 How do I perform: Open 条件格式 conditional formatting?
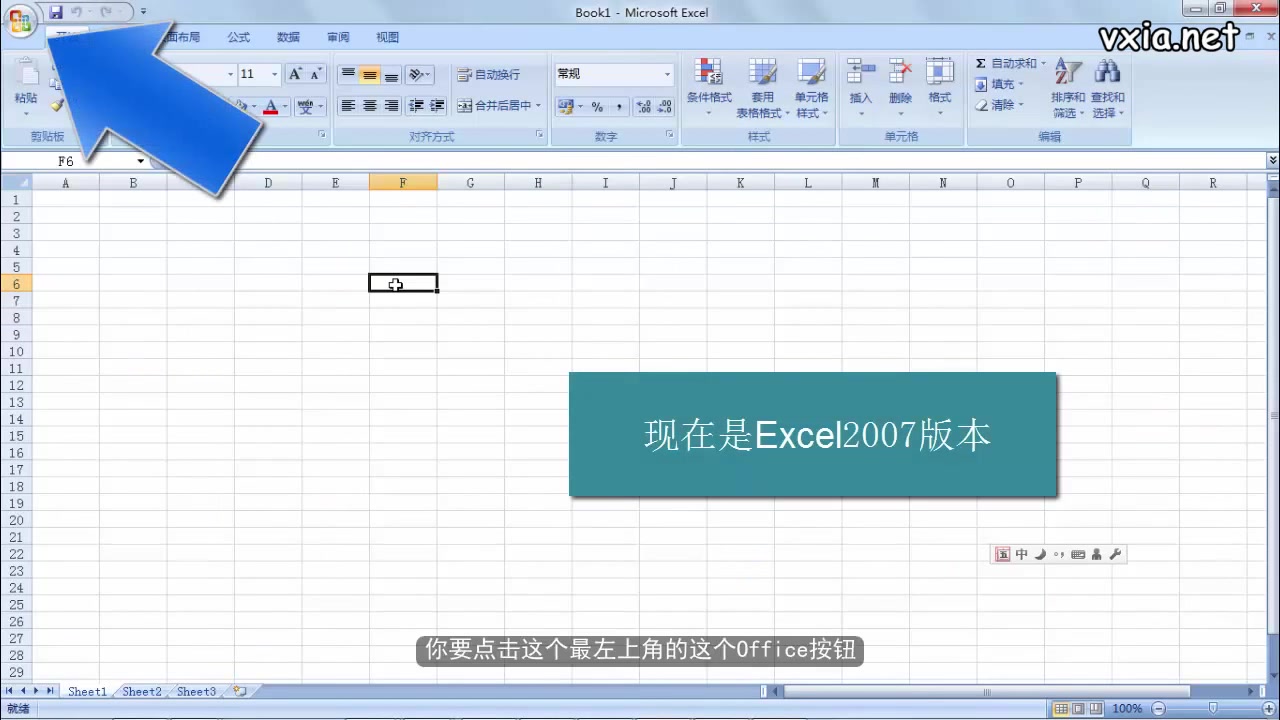709,87
